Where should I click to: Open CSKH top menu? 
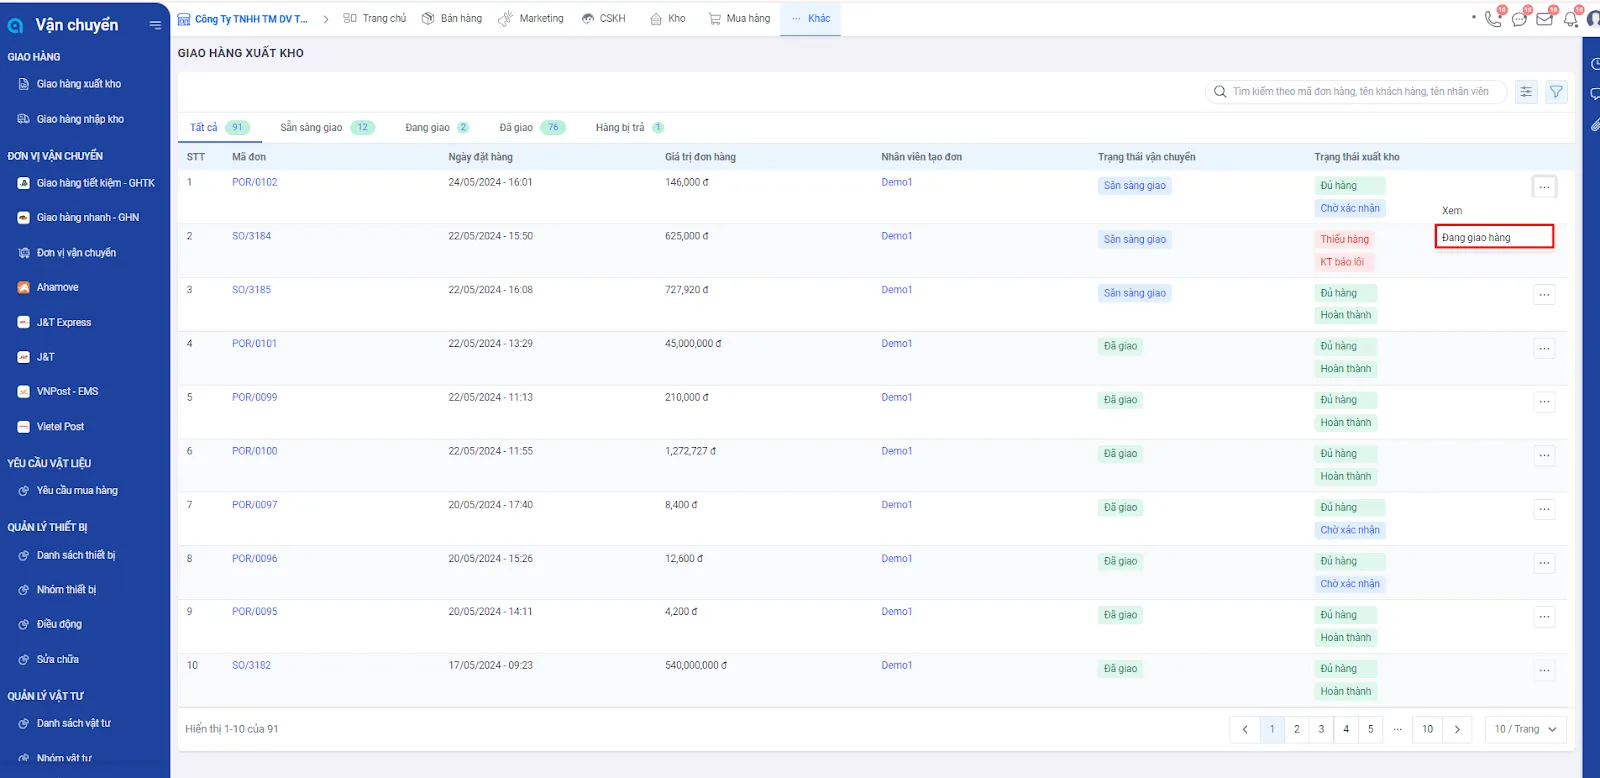click(x=604, y=18)
